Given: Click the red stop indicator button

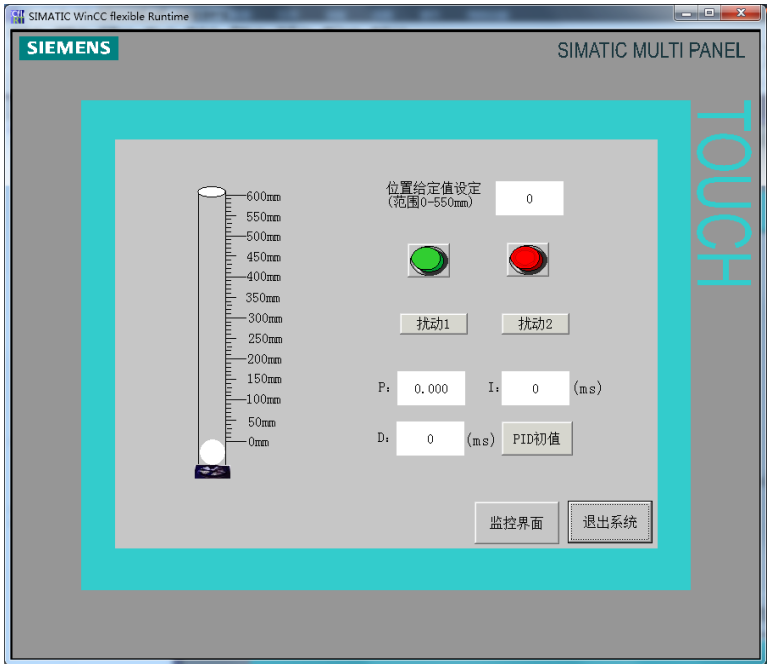Looking at the screenshot, I should pyautogui.click(x=528, y=259).
